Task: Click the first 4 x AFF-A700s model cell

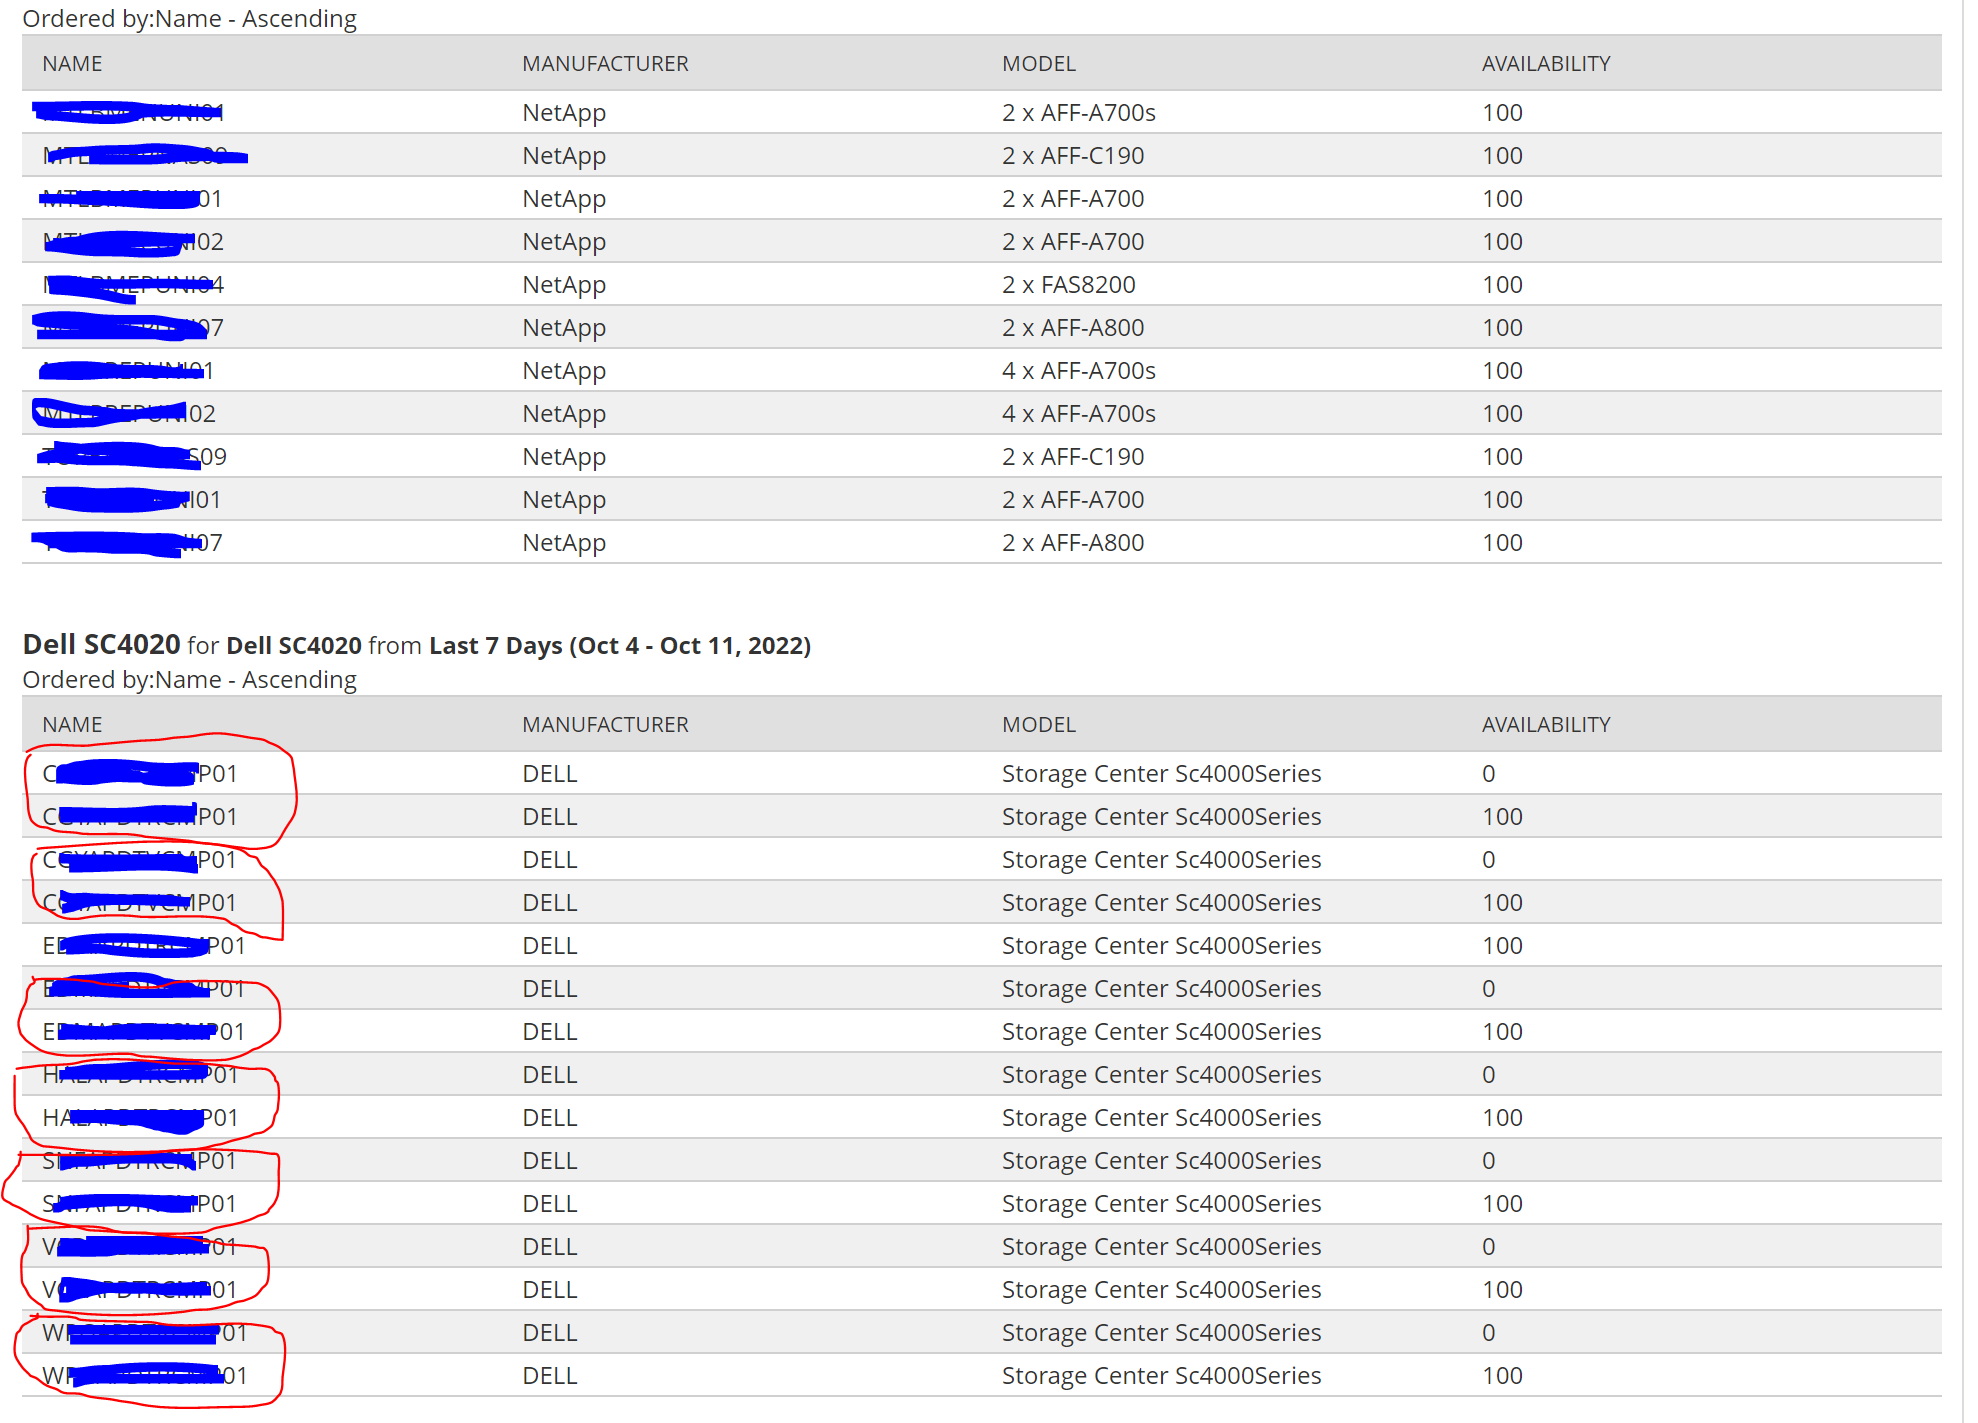Action: click(x=1078, y=371)
